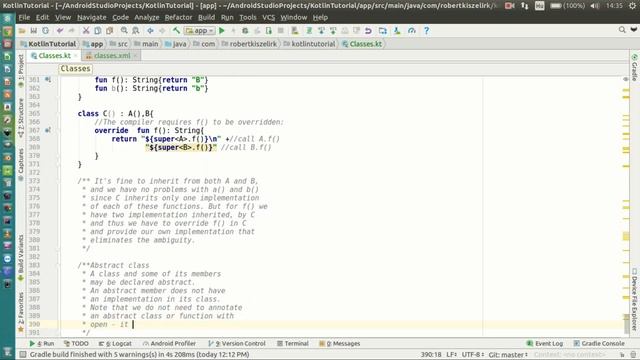Open the File menu
Screen dimensions: 640x360
24,18
